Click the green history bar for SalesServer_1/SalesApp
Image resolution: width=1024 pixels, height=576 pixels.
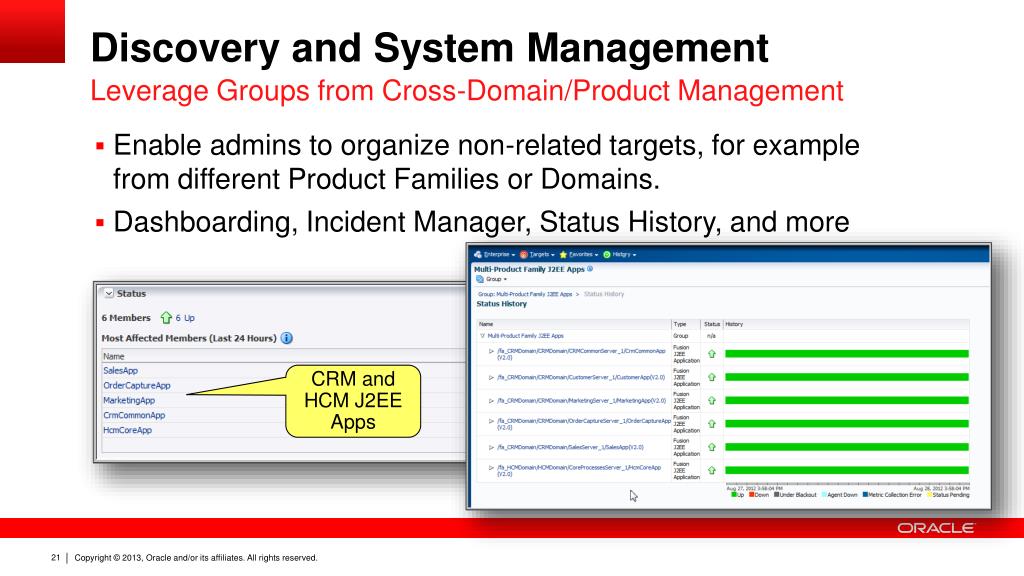pyautogui.click(x=846, y=447)
